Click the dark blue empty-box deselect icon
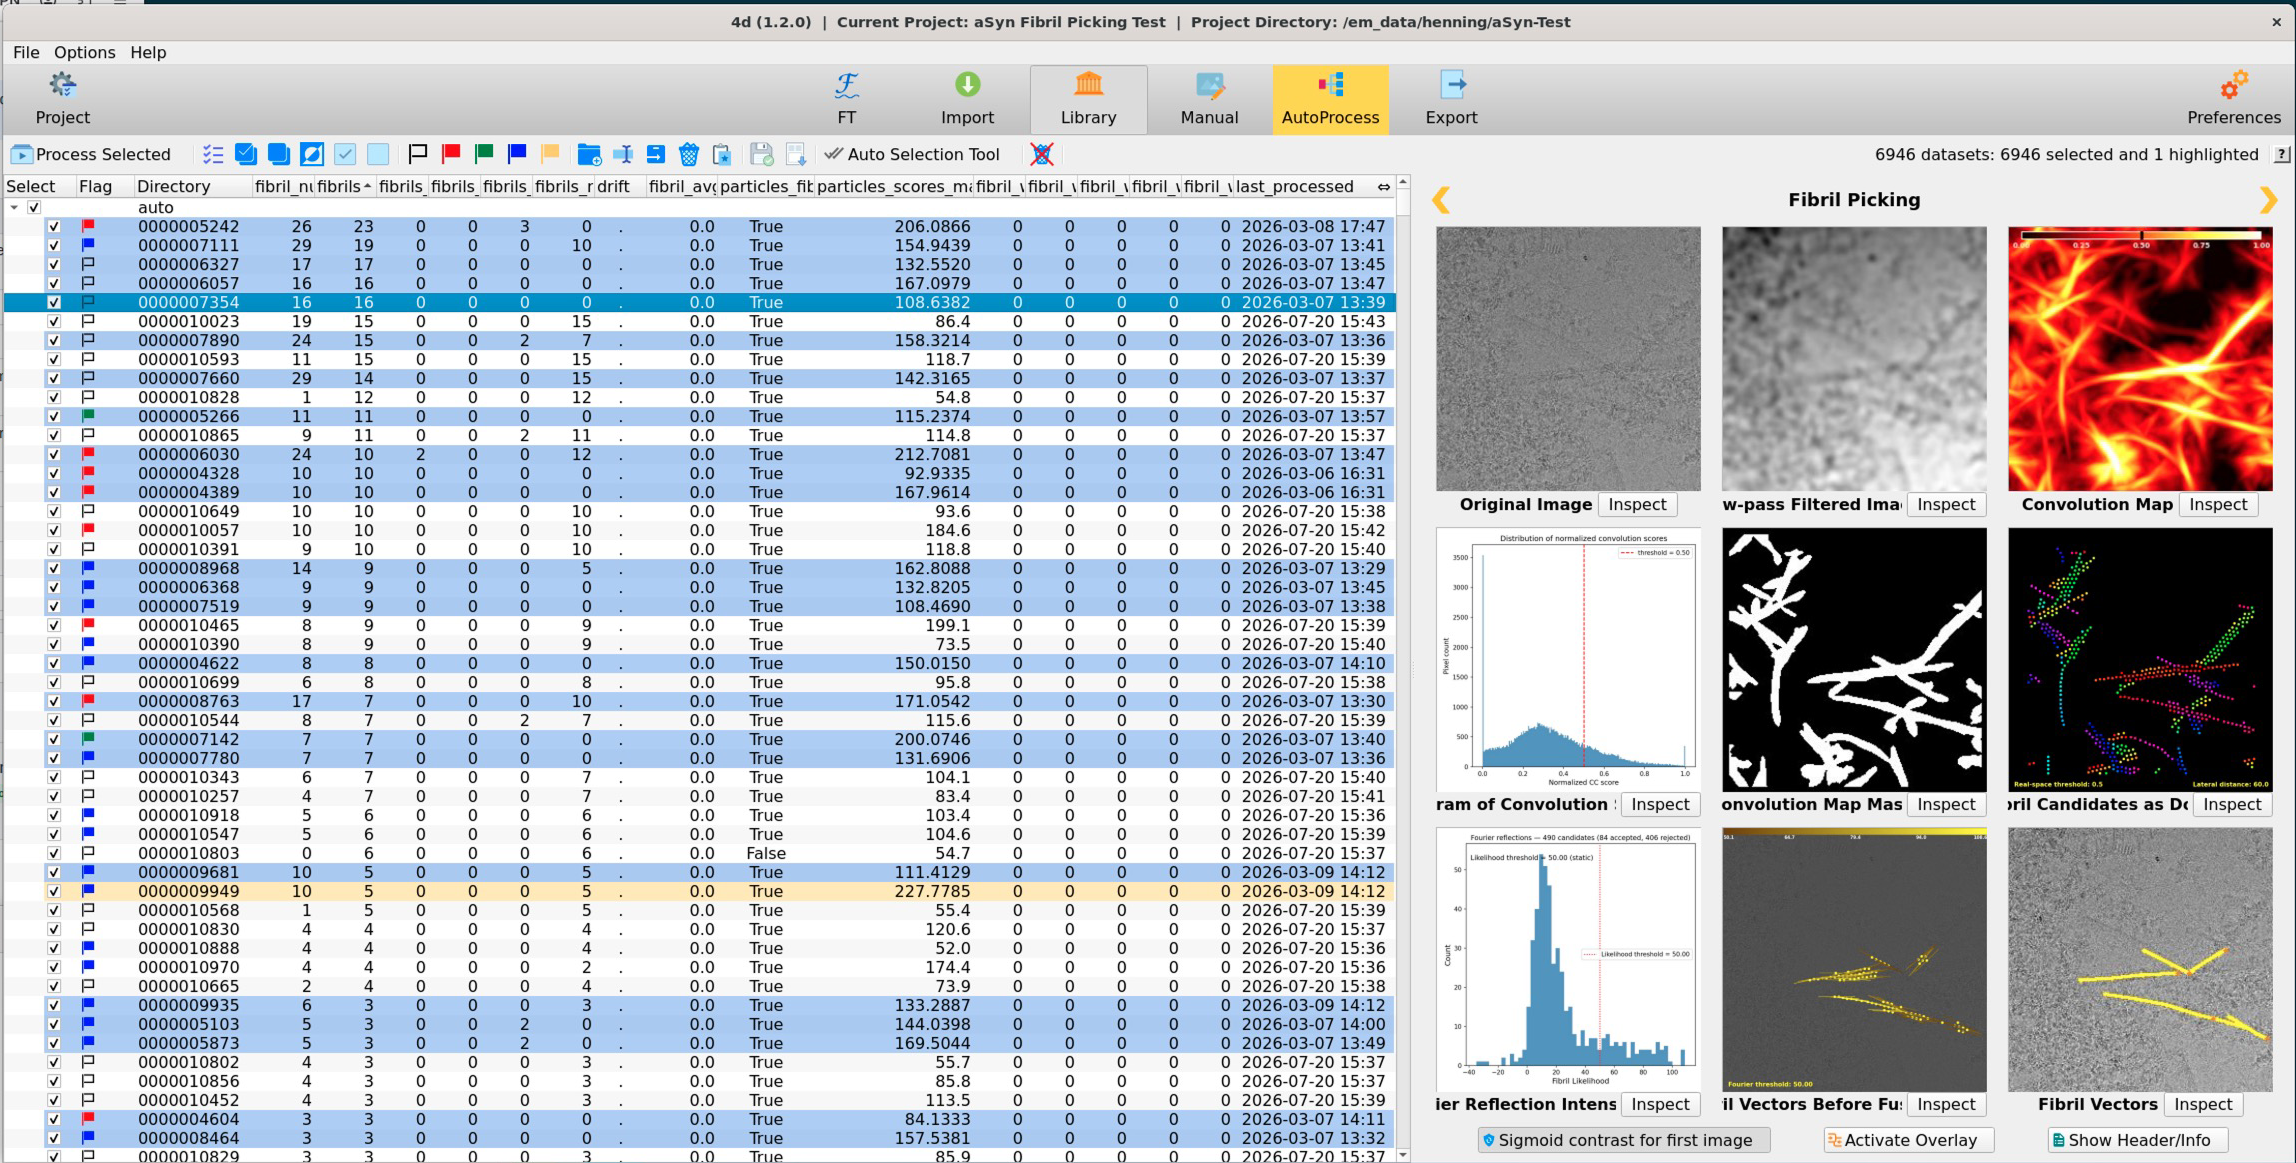Screen dimensions: 2296x1163 coord(279,154)
